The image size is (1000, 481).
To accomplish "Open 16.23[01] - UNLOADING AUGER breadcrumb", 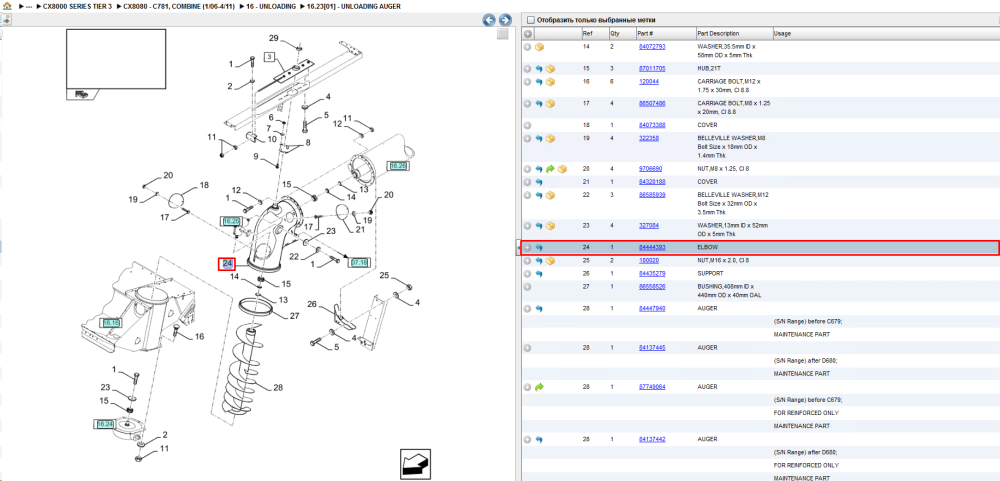I will click(x=354, y=6).
